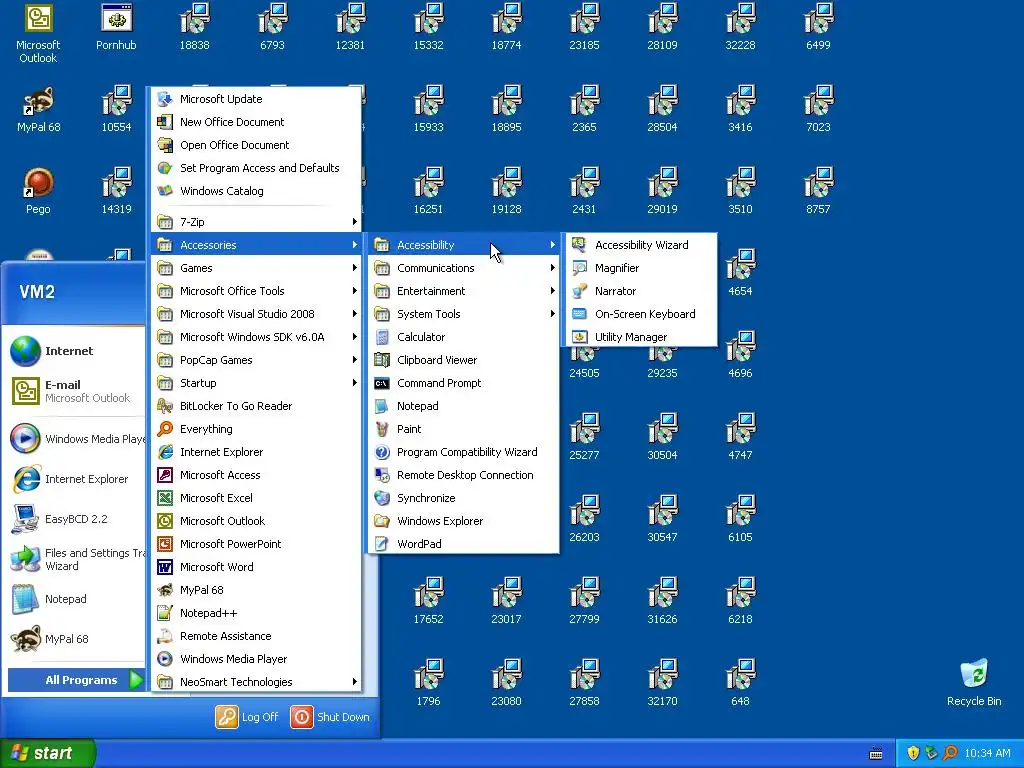The width and height of the screenshot is (1024, 768).
Task: Click MyPal 68 in All Programs list
Action: coord(256,590)
